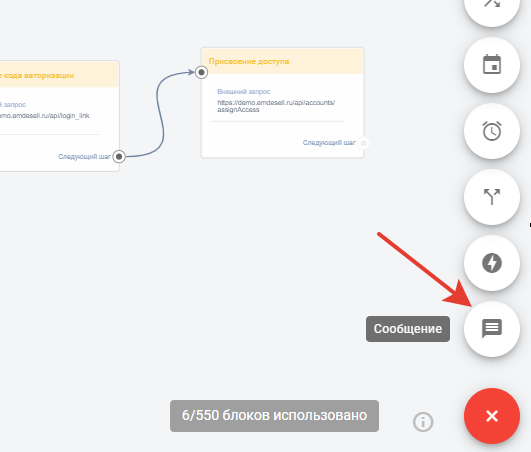Open the assignAccess URL in the block

[276, 106]
